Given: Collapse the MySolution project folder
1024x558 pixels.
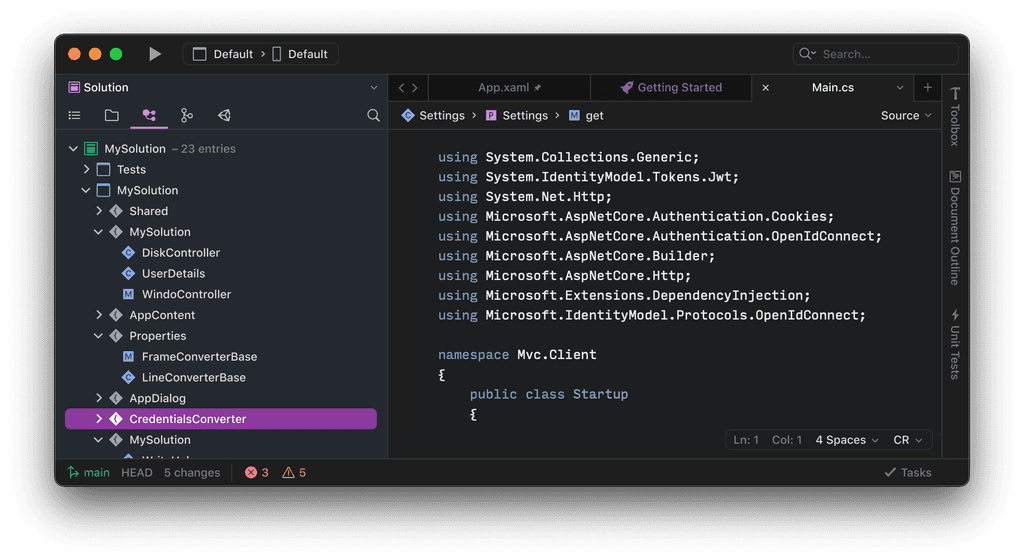Looking at the screenshot, I should 86,190.
